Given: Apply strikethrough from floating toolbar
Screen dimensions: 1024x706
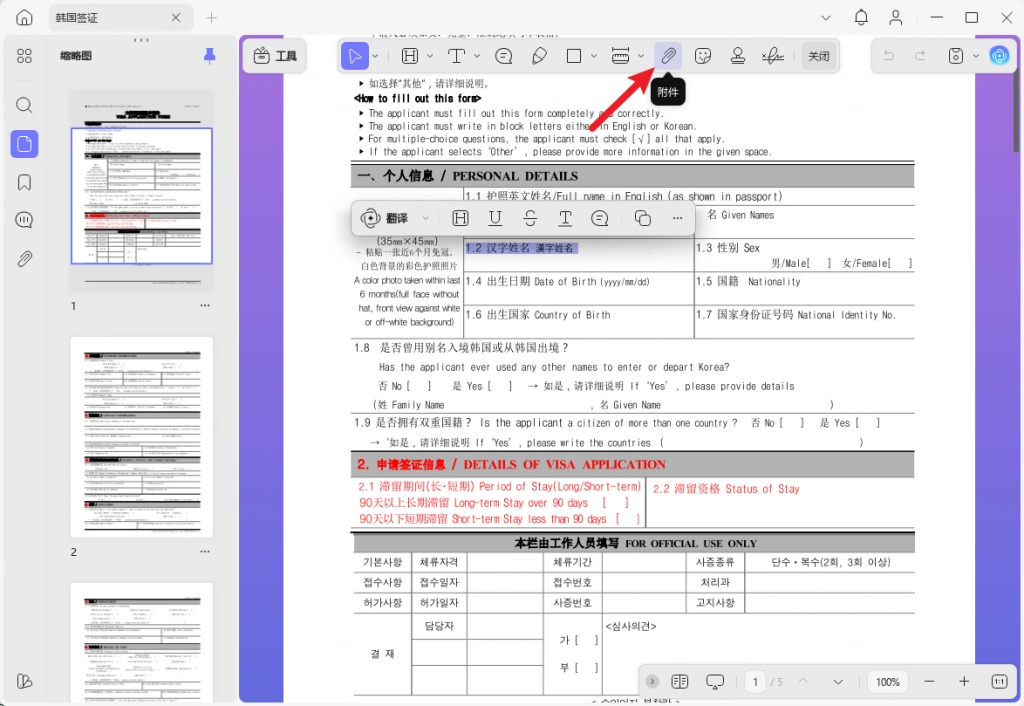Looking at the screenshot, I should 530,218.
